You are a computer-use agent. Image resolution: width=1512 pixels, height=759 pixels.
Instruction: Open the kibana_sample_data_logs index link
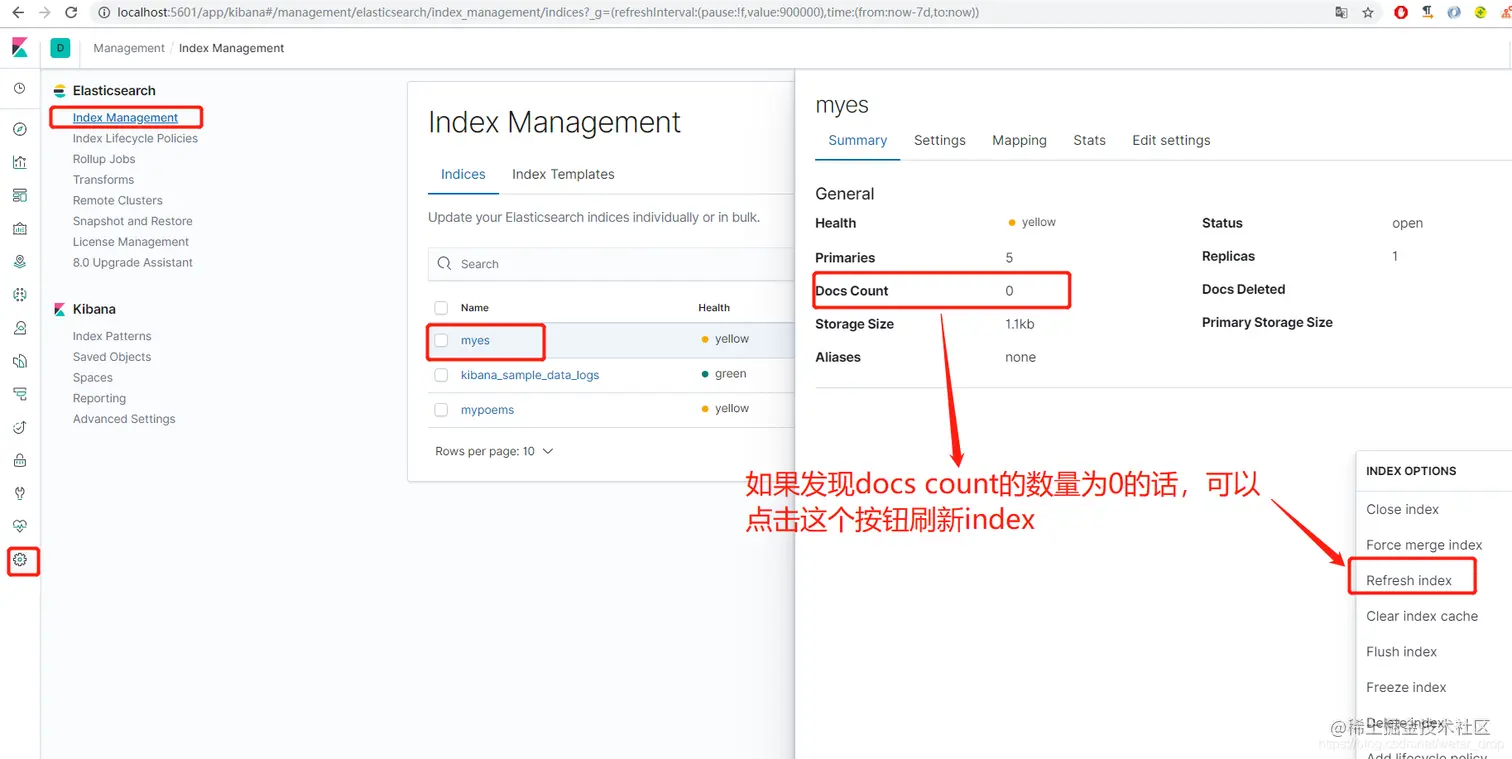click(x=530, y=375)
